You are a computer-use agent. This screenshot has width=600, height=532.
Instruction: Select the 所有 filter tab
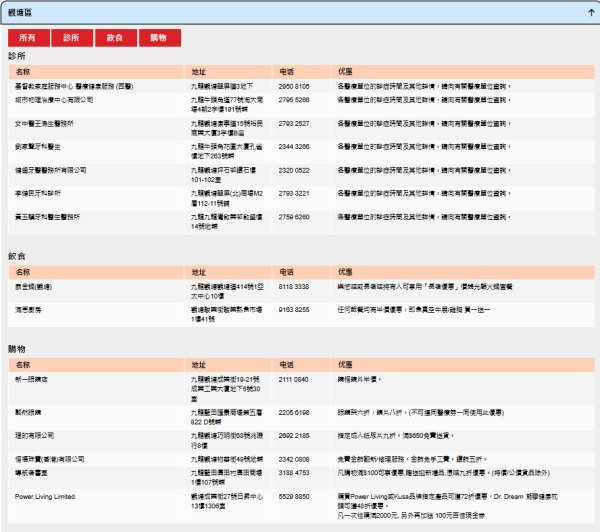tap(29, 38)
